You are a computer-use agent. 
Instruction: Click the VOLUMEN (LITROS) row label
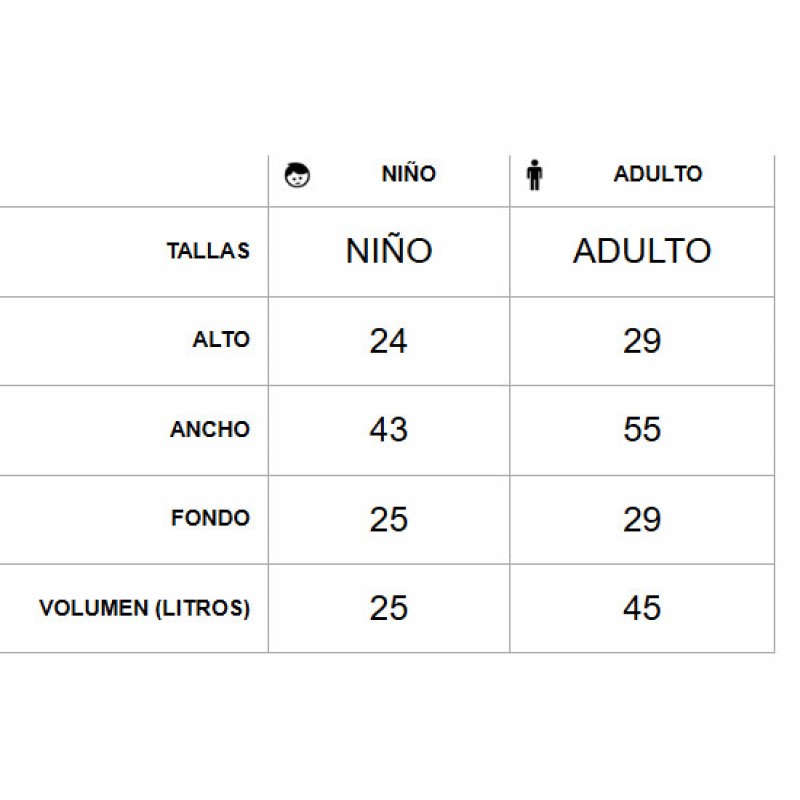144,608
